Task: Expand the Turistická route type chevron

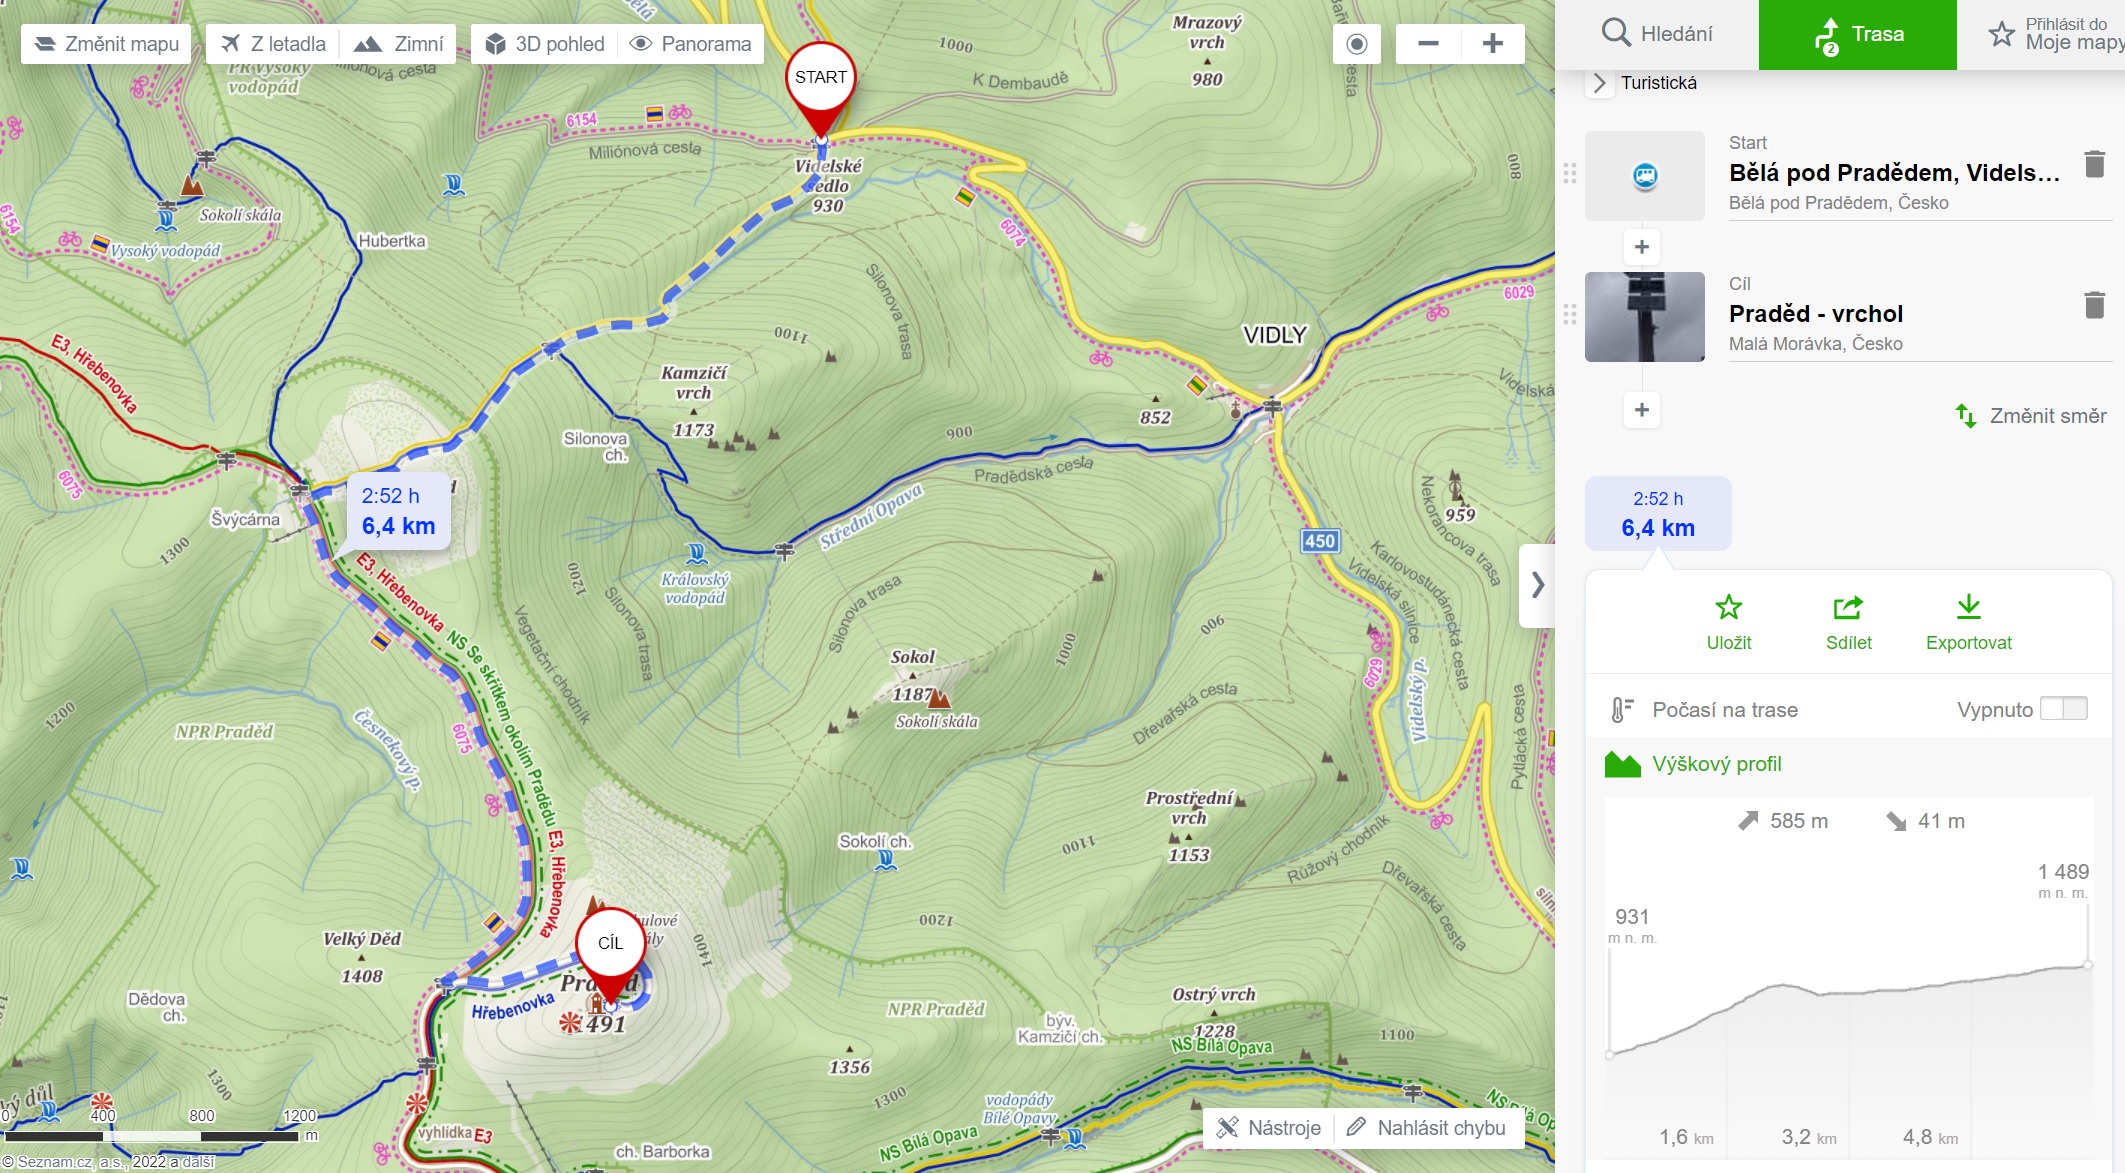Action: pyautogui.click(x=1599, y=83)
